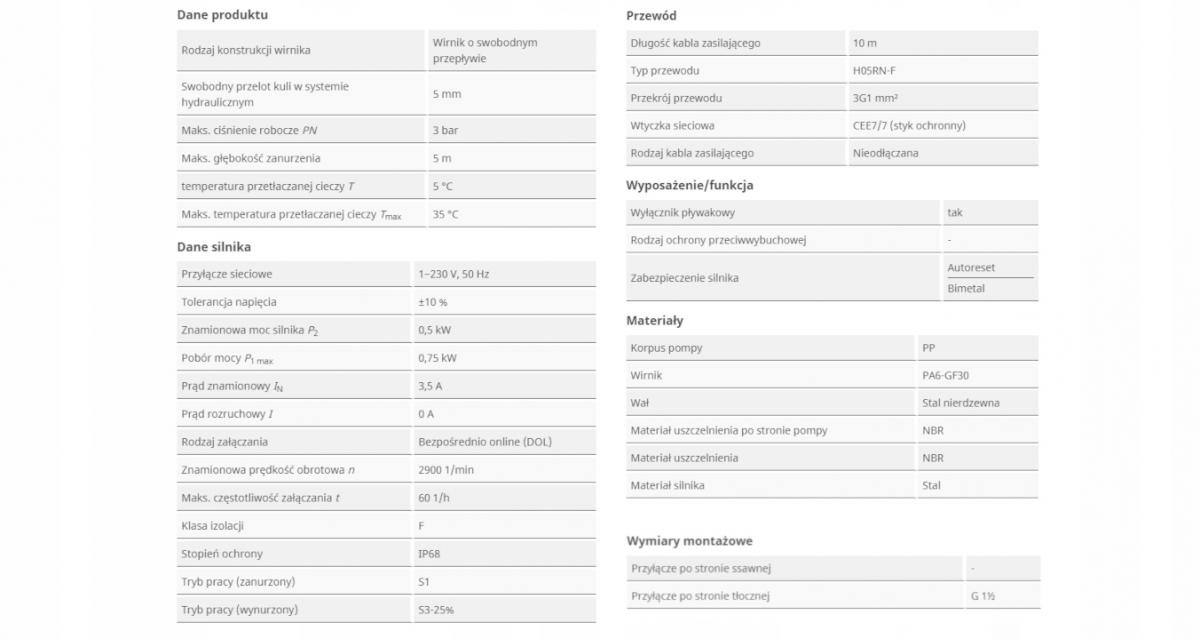The image size is (1200, 639).
Task: Click the "Wyposażenie/funkcja" heading
Action: pos(689,185)
